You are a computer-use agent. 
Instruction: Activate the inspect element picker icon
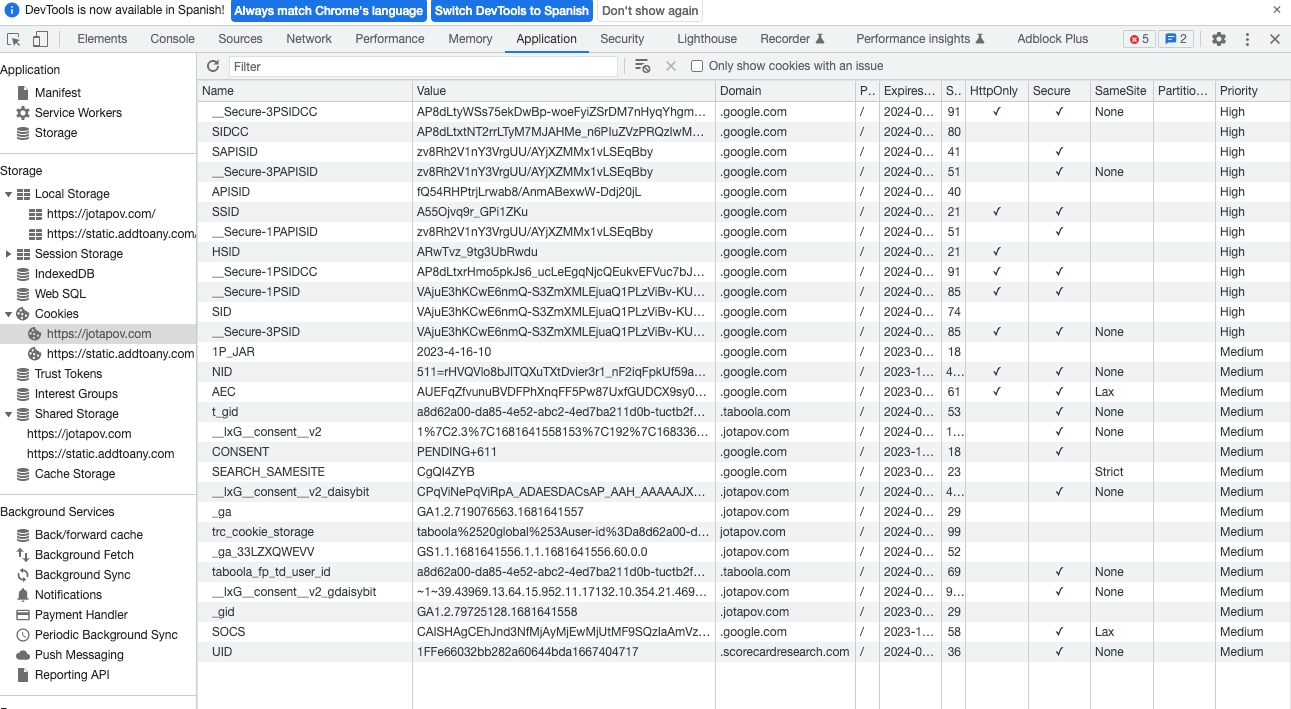pos(14,39)
